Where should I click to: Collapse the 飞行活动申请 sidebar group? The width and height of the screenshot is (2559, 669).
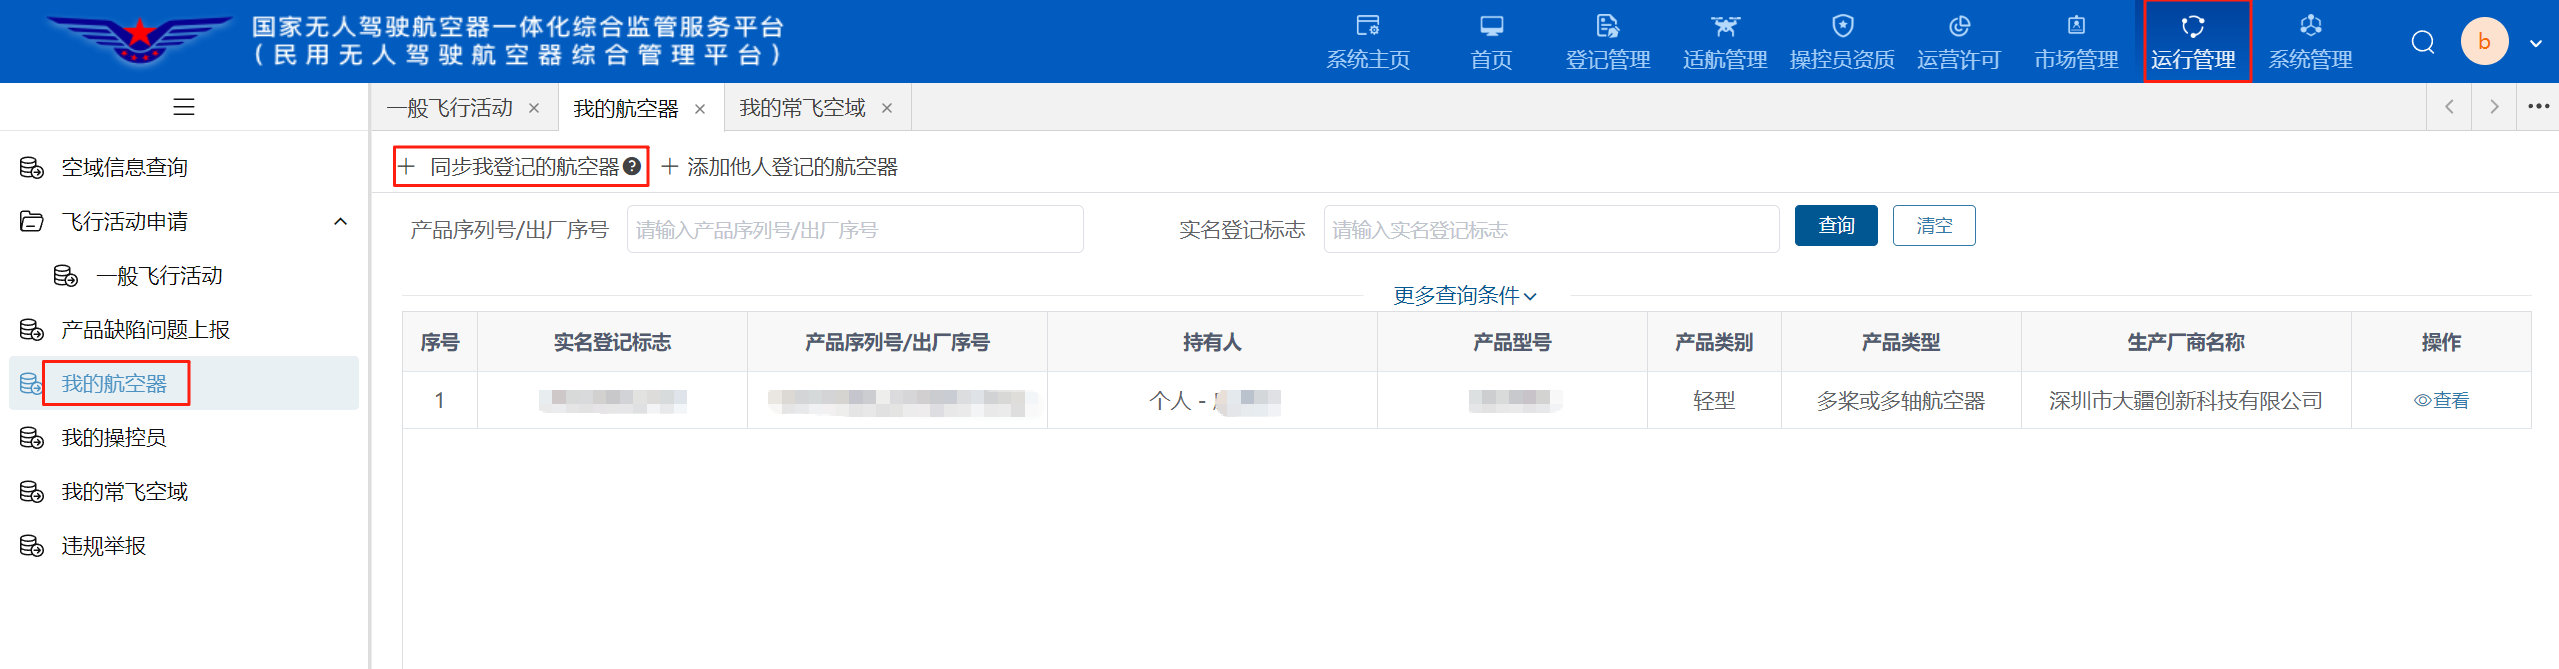point(340,222)
